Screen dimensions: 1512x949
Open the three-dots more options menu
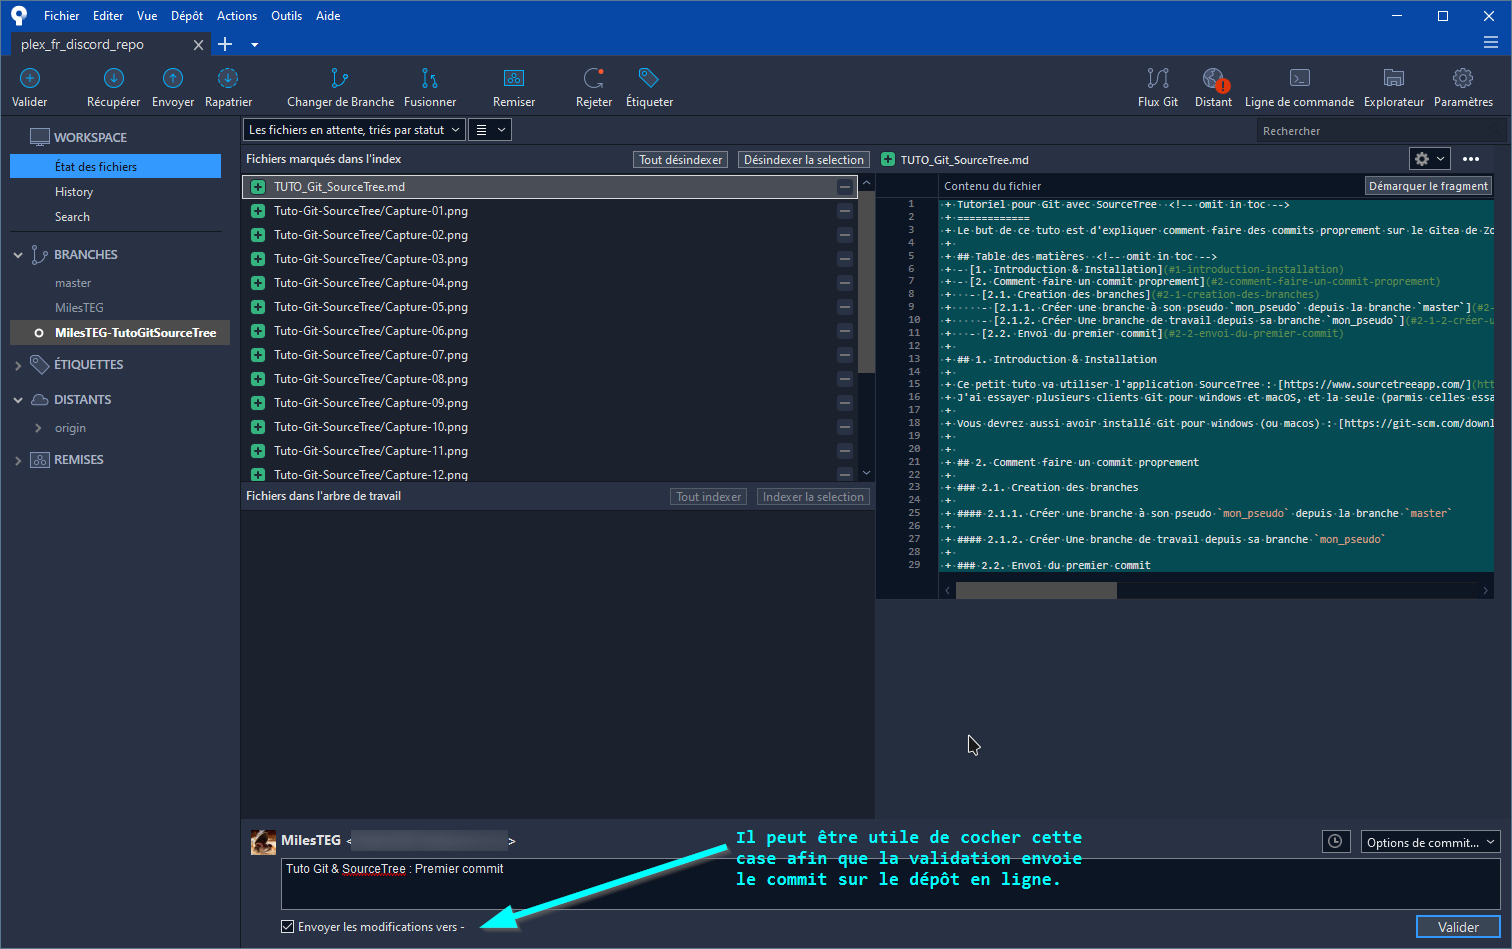coord(1471,159)
